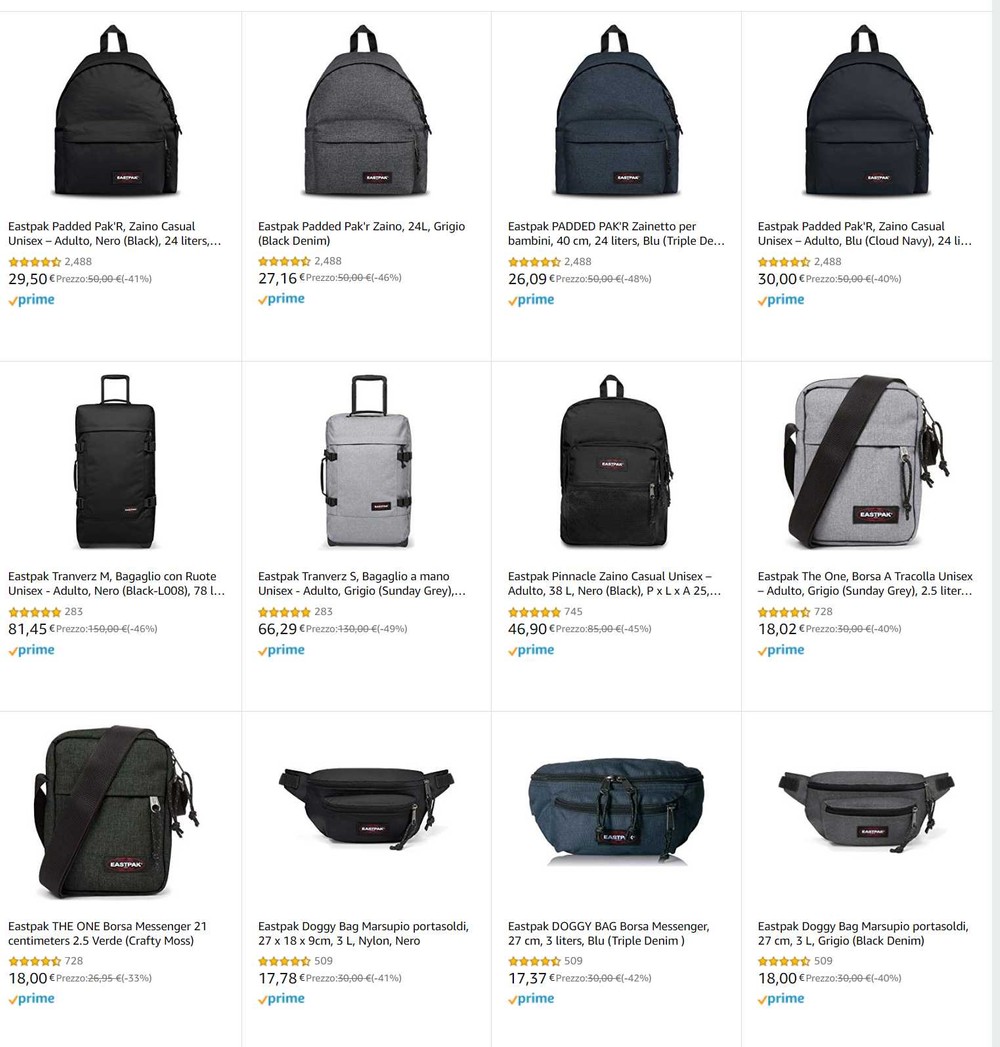
Task: Click the prime logo under the 17,37 € Doggy Bag
Action: point(531,1000)
